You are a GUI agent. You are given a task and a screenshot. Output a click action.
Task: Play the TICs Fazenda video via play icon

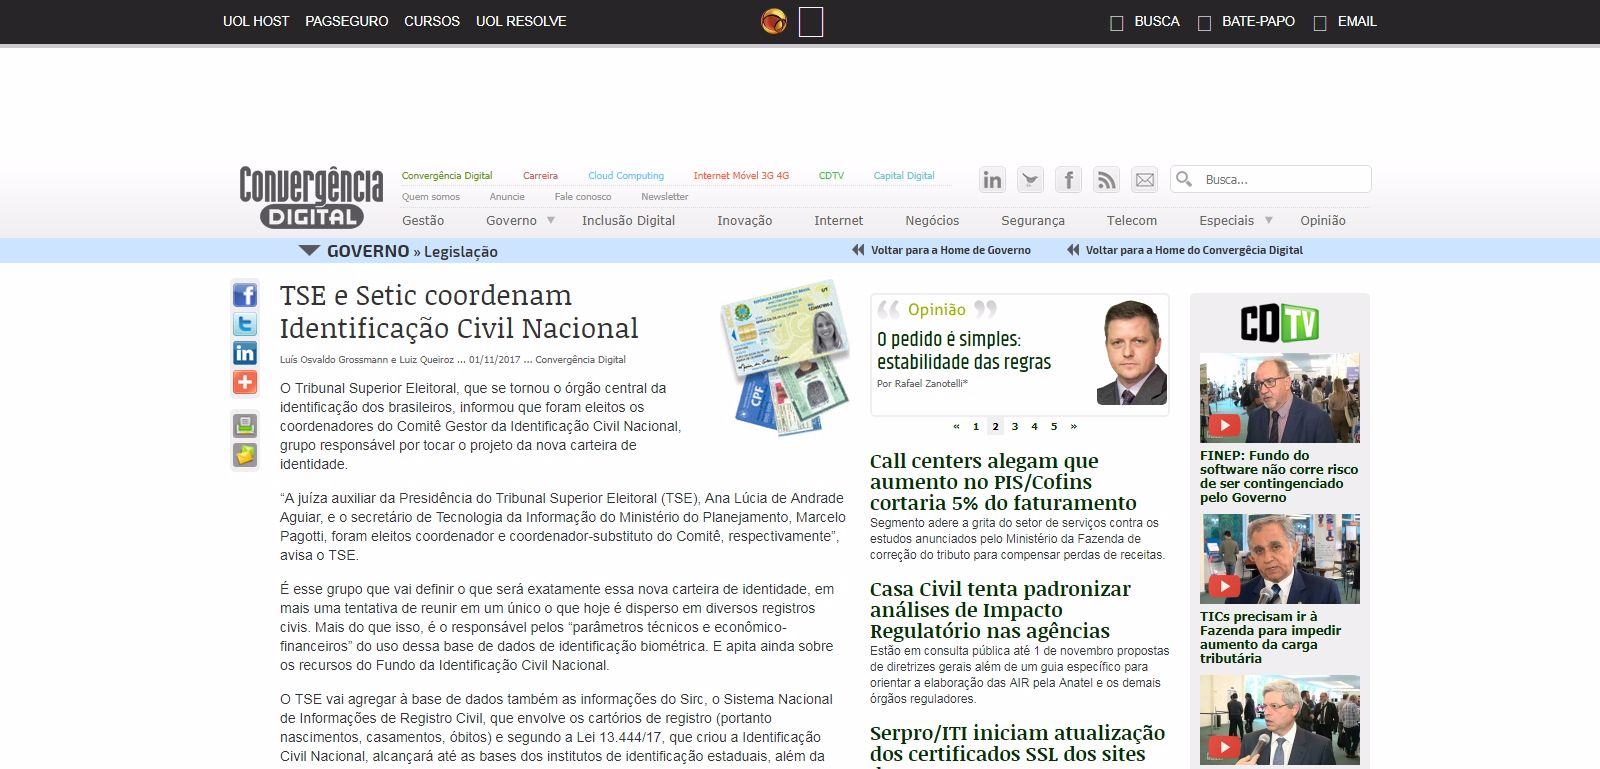1224,586
